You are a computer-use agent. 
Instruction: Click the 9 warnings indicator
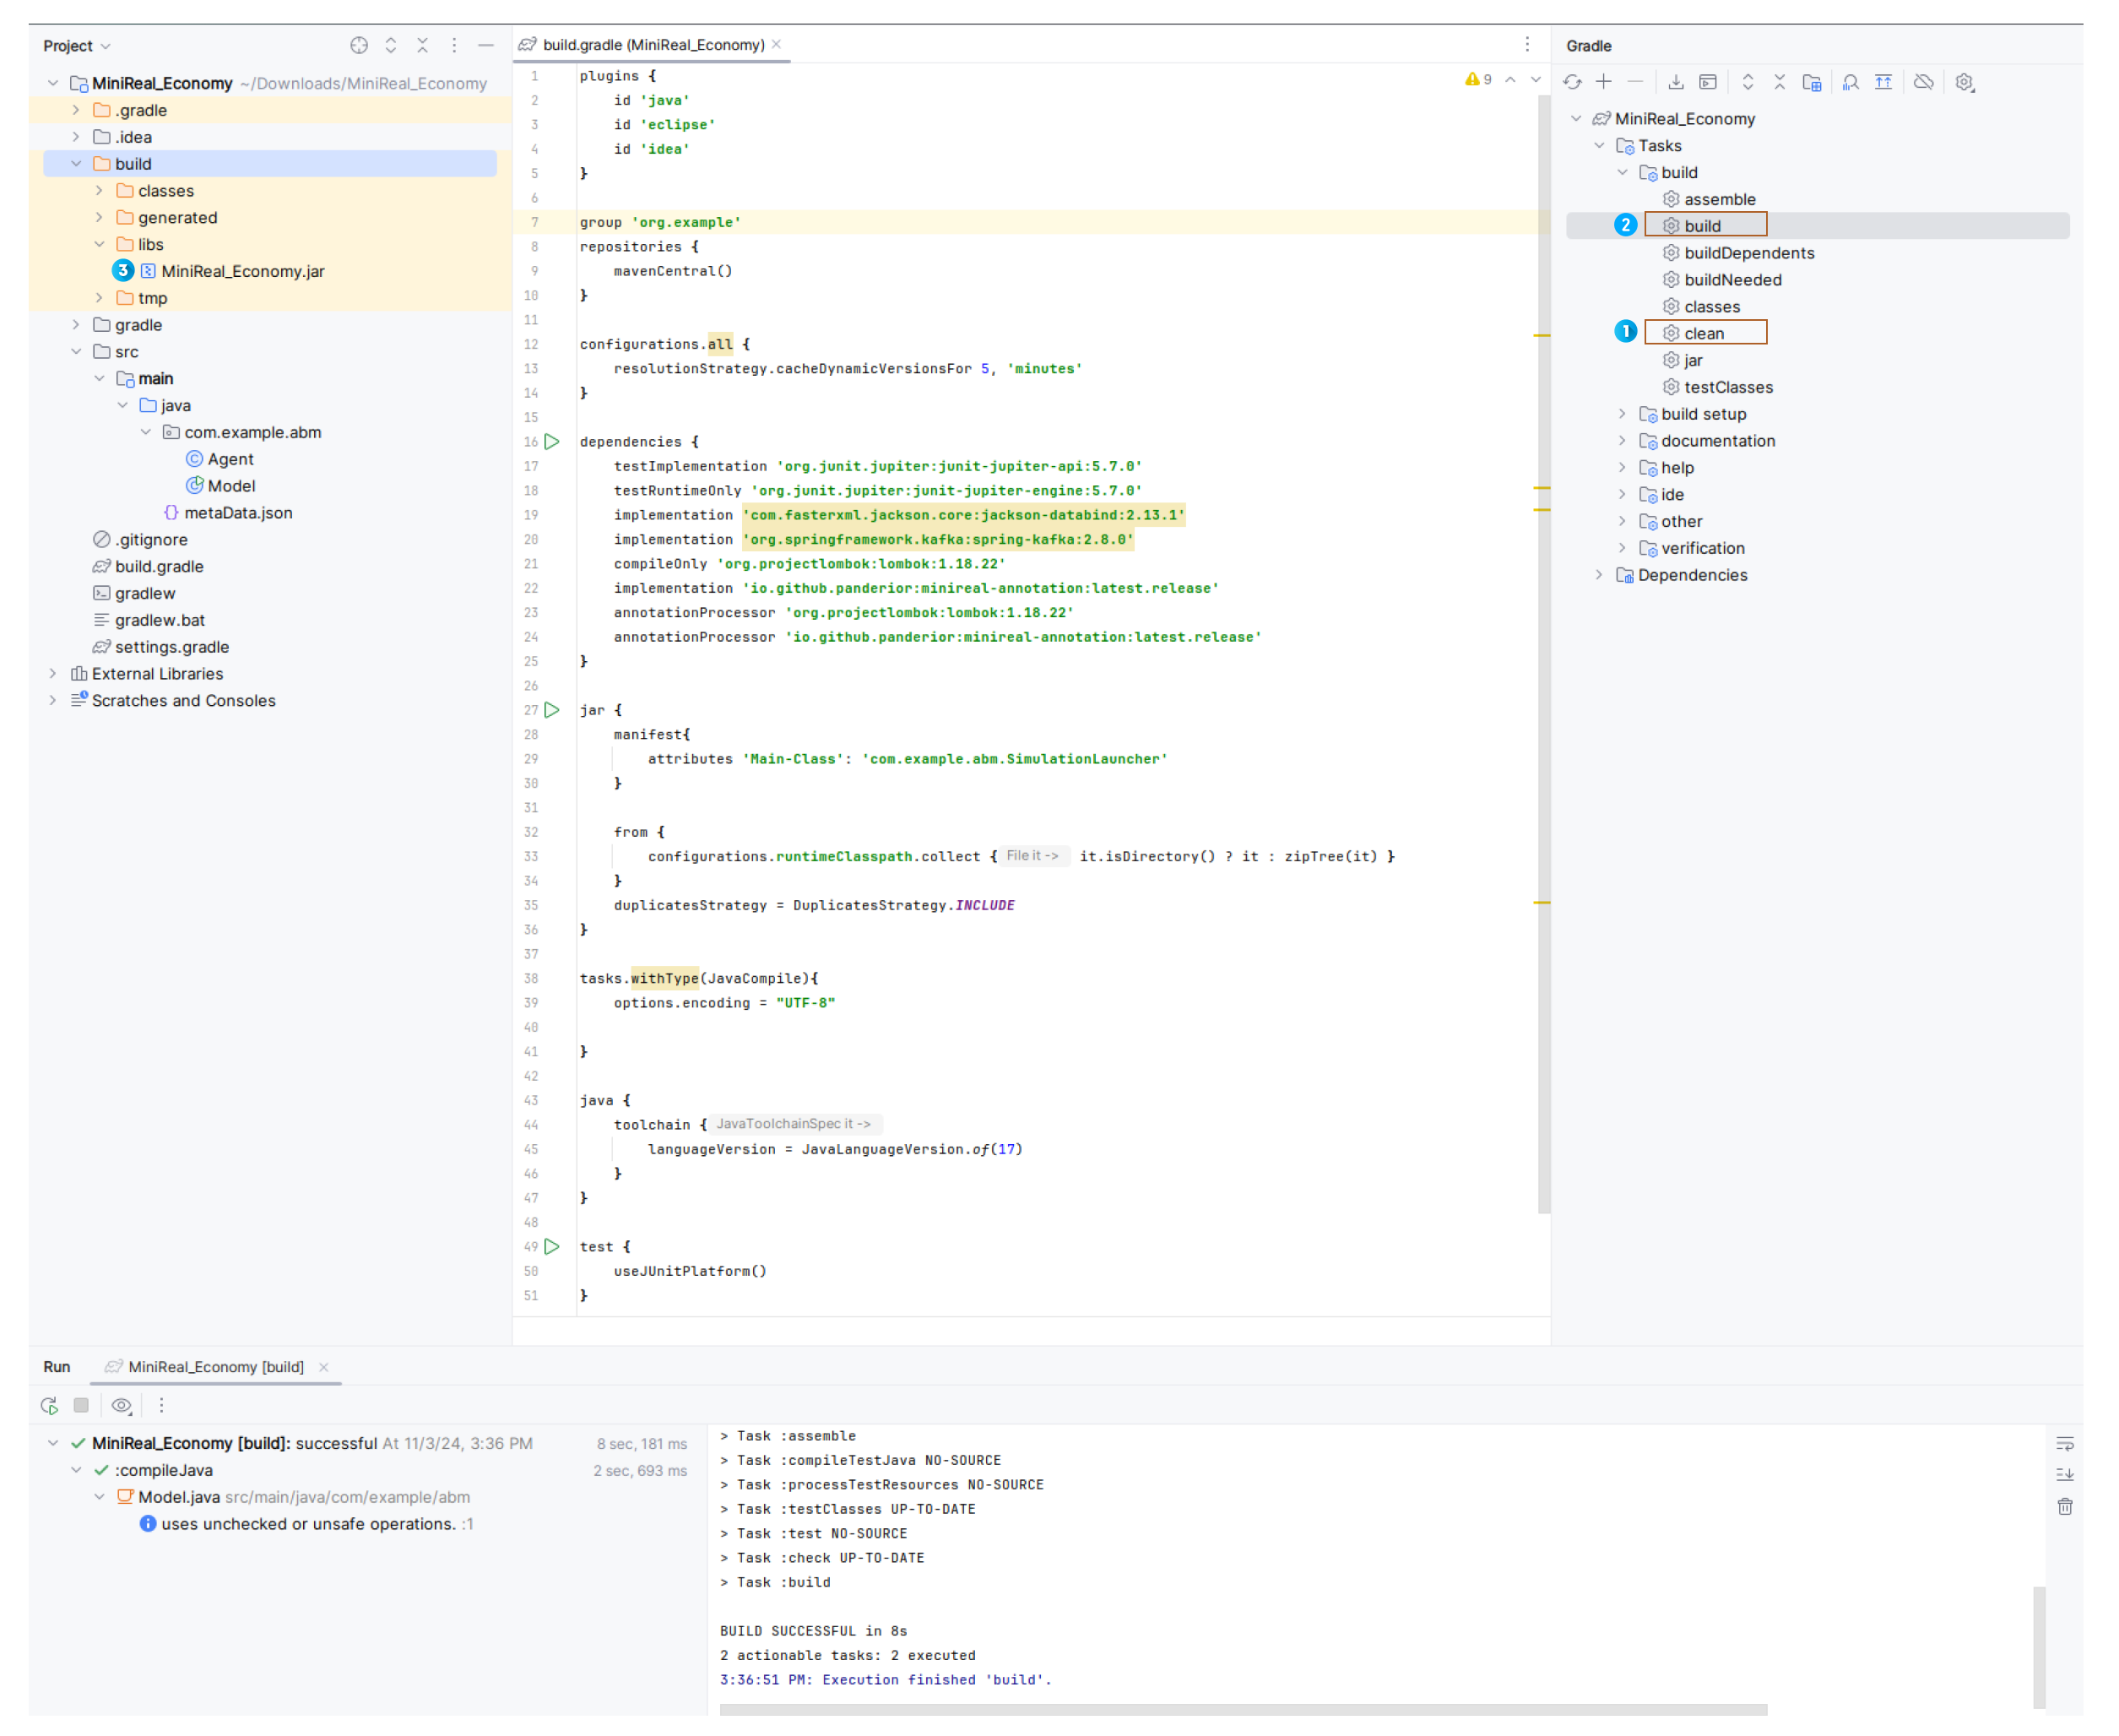pyautogui.click(x=1478, y=79)
